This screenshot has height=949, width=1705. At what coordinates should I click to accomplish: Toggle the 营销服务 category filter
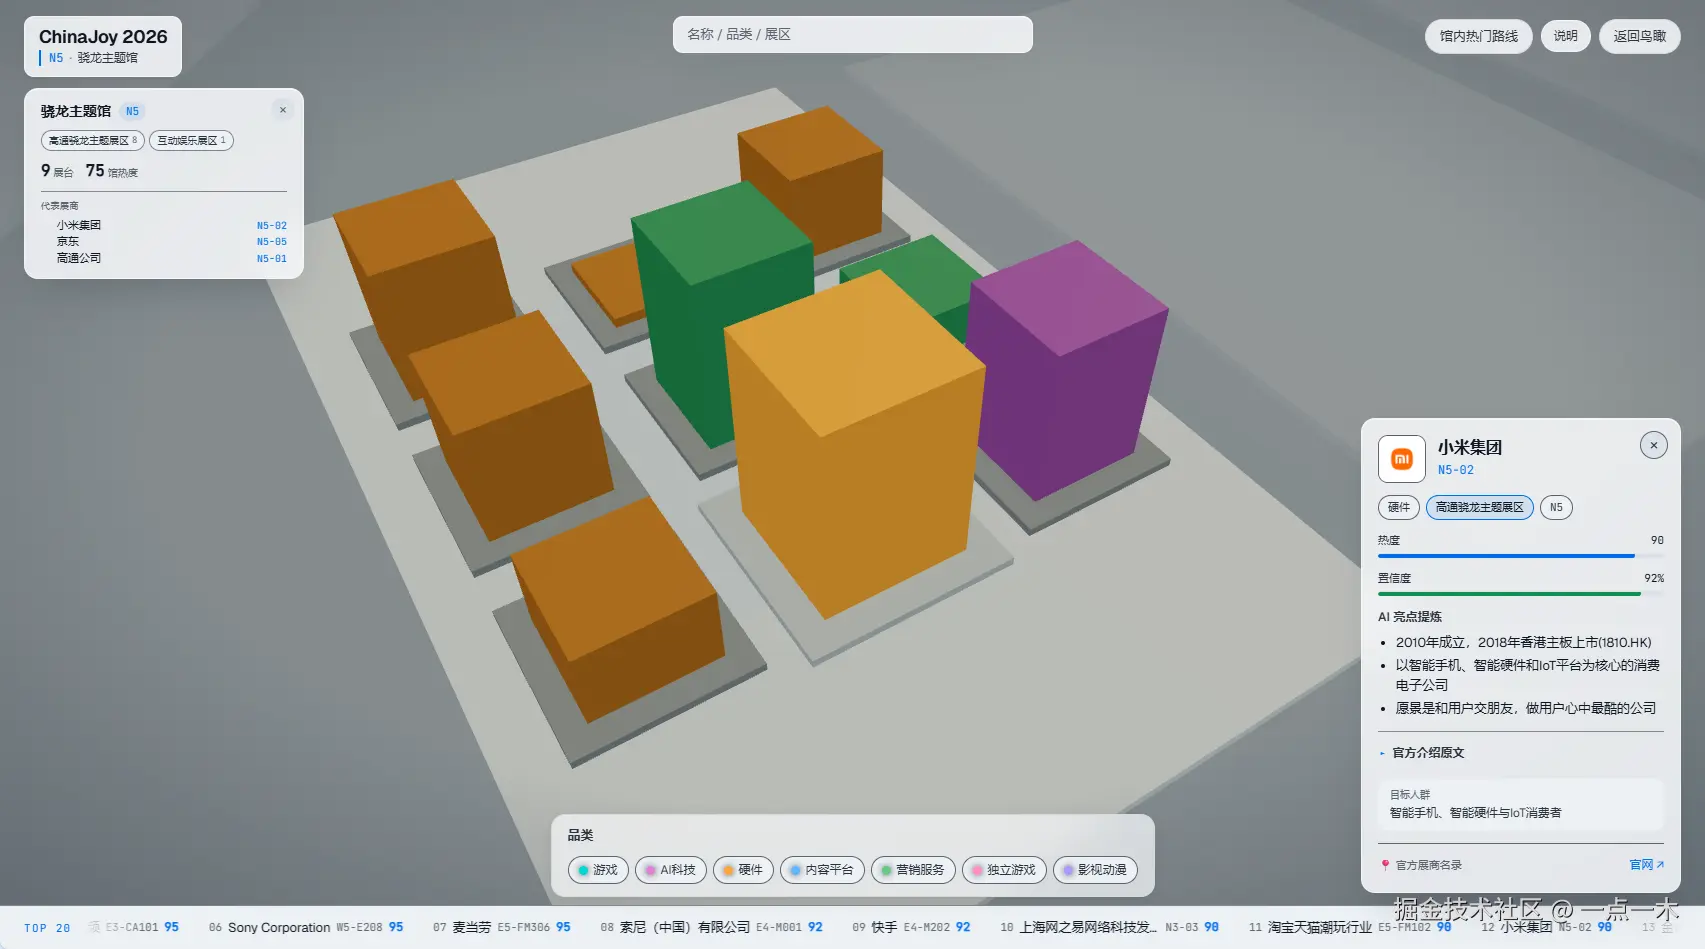tap(913, 870)
